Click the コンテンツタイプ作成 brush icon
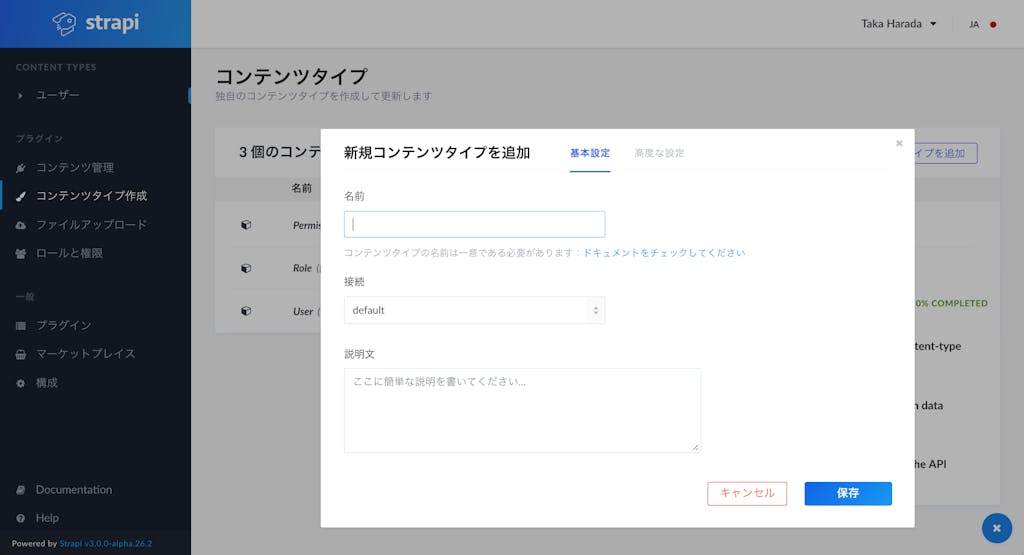The height and width of the screenshot is (555, 1024). coord(21,196)
